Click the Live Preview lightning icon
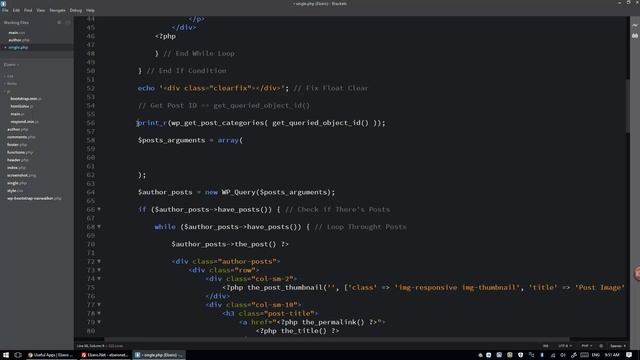640x360 pixels. (x=635, y=25)
